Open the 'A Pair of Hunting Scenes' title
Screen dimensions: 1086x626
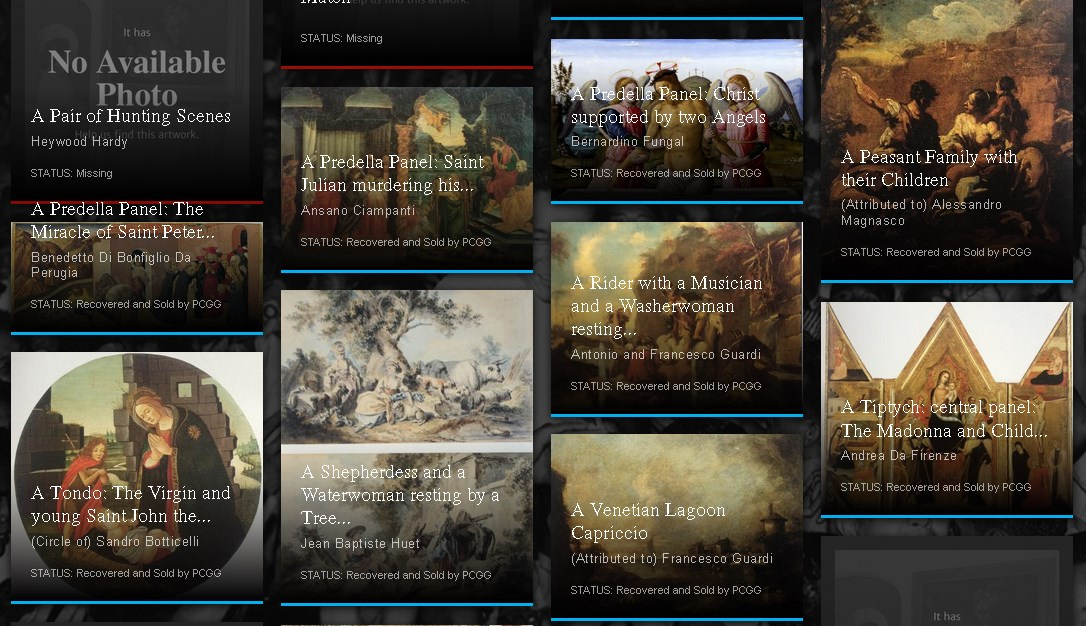click(x=131, y=117)
